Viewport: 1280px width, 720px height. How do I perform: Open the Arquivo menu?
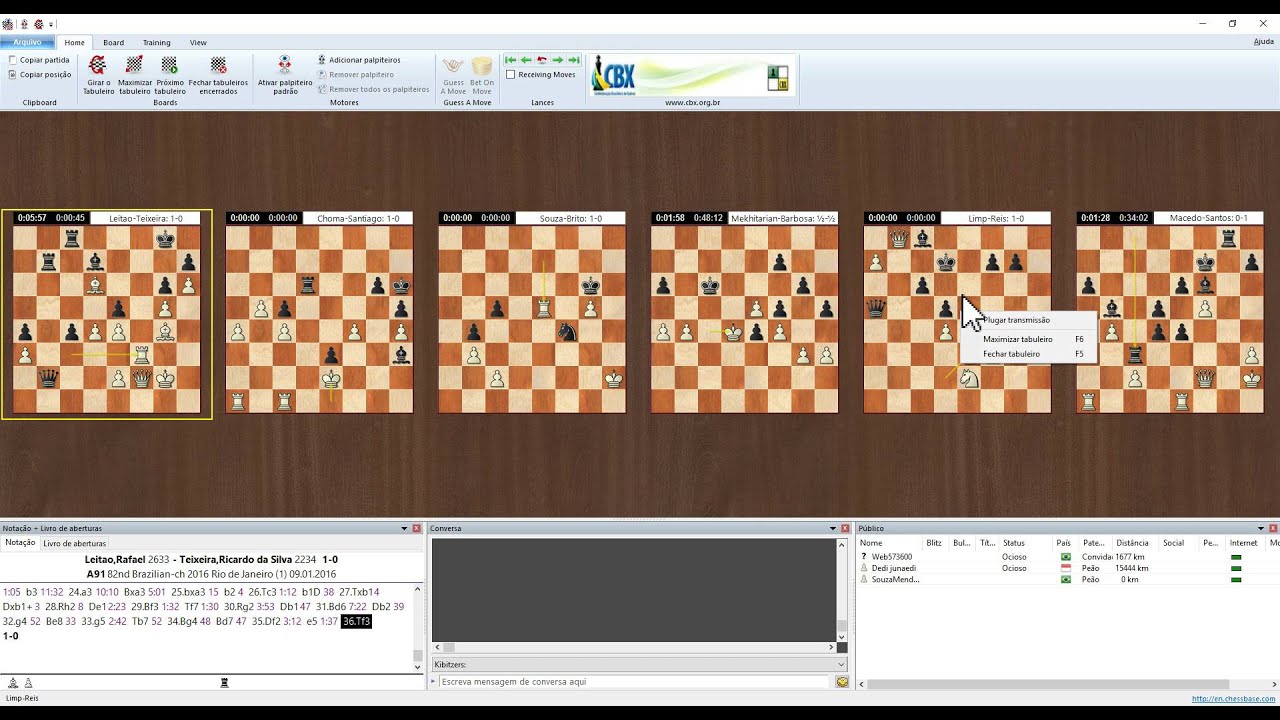(27, 42)
